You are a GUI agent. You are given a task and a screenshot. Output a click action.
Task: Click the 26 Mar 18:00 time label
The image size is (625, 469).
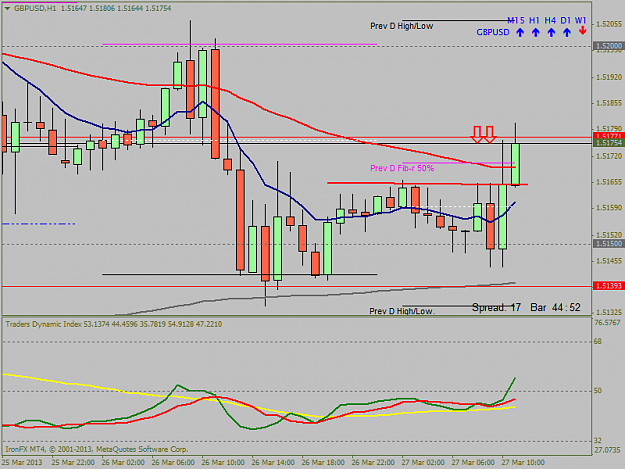pyautogui.click(x=323, y=462)
